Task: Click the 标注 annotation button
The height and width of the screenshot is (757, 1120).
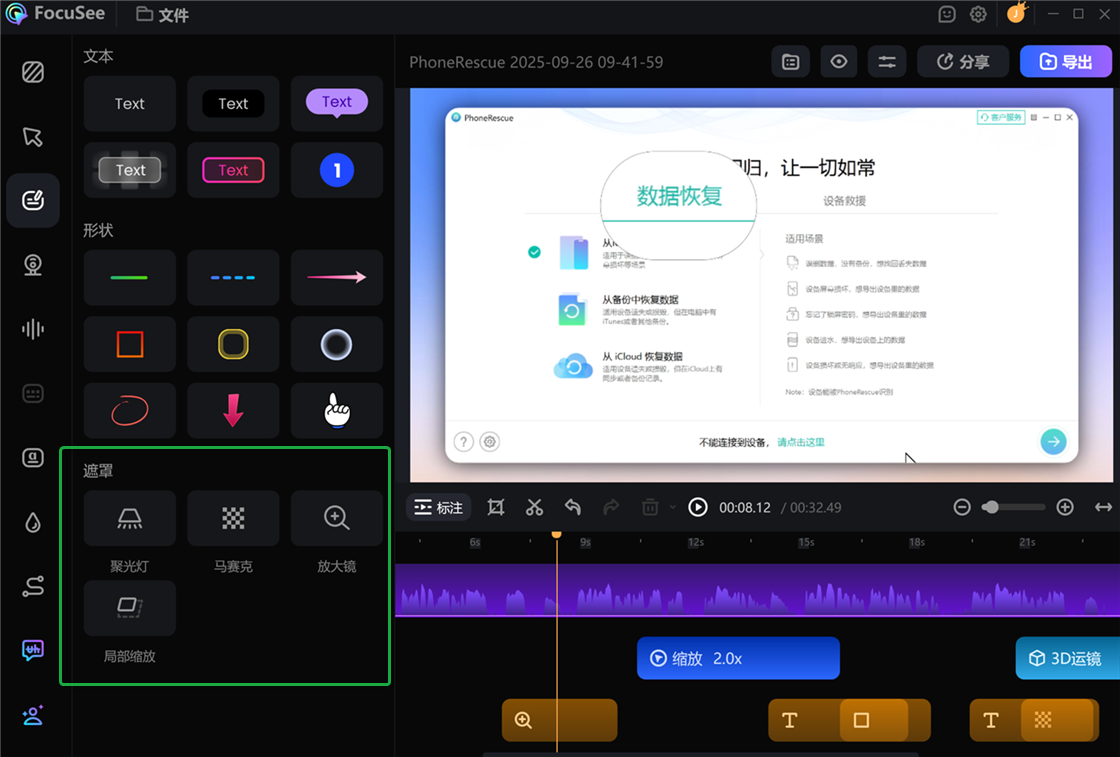Action: click(439, 508)
